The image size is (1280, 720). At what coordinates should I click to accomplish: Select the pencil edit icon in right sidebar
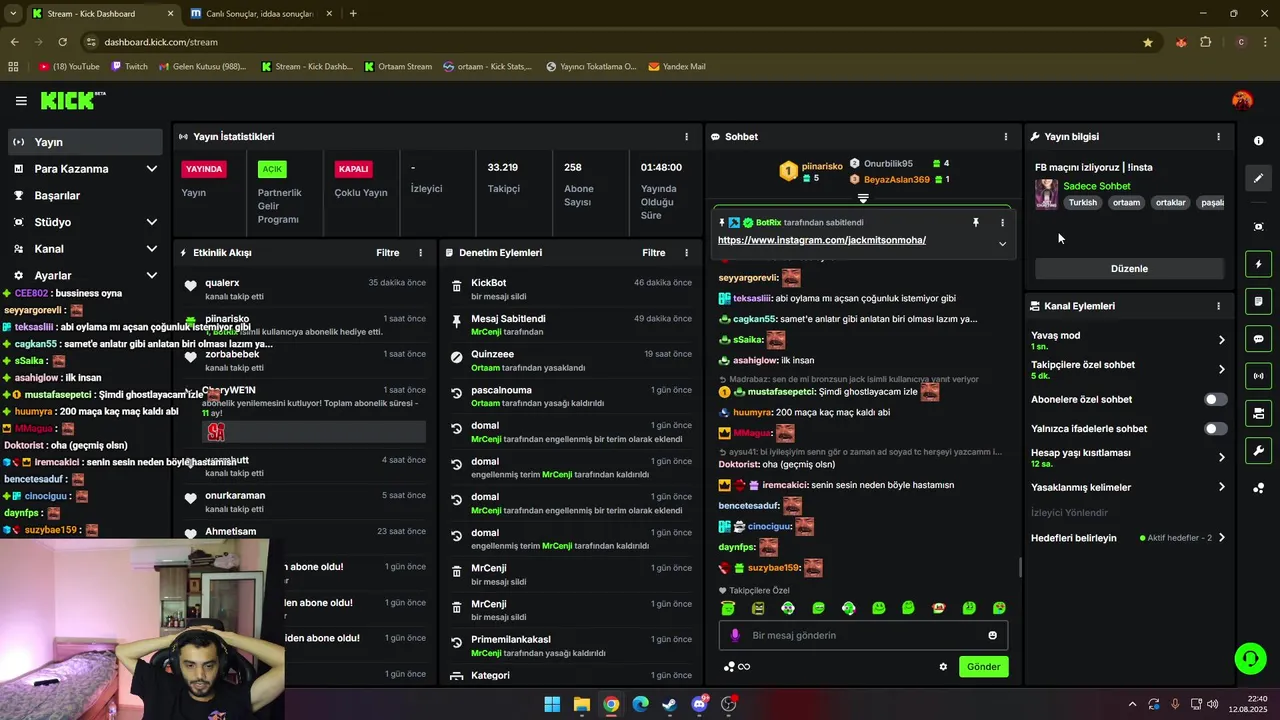point(1259,178)
